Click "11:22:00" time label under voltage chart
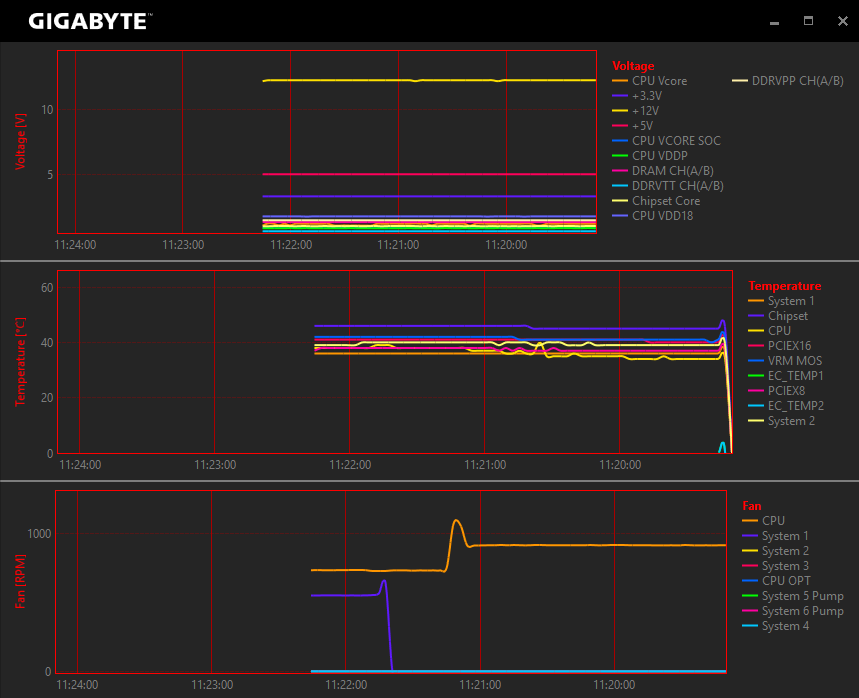 click(291, 245)
